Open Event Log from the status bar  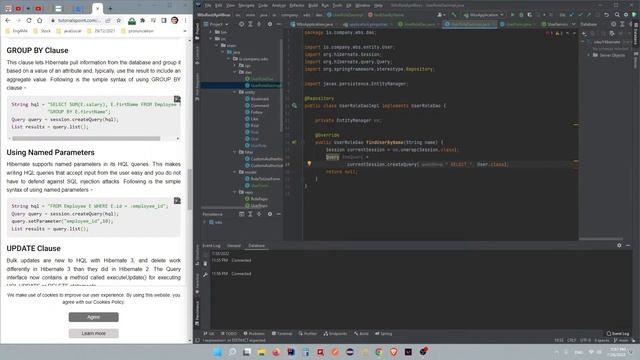tap(618, 333)
